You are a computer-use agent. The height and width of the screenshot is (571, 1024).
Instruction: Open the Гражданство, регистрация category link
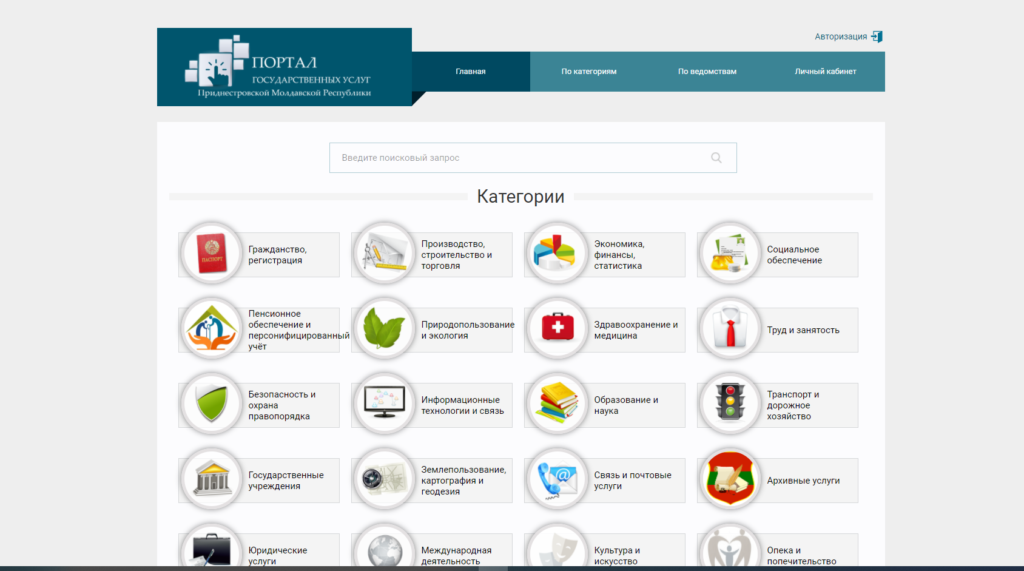(278, 255)
